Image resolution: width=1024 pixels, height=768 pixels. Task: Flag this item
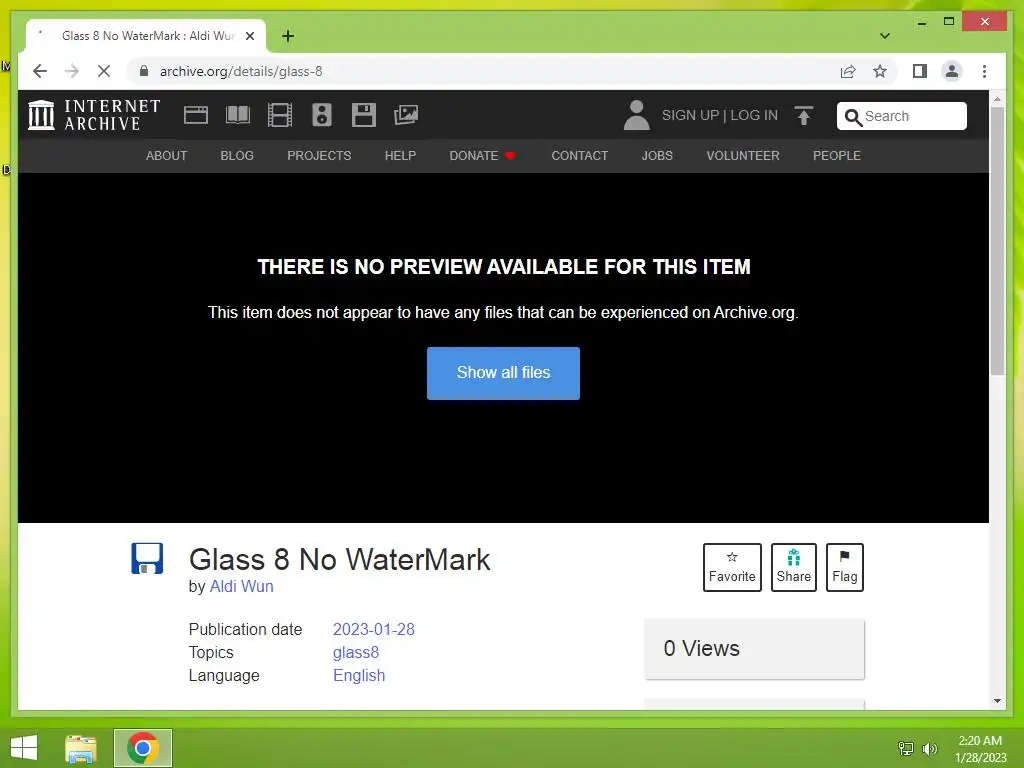coord(844,567)
